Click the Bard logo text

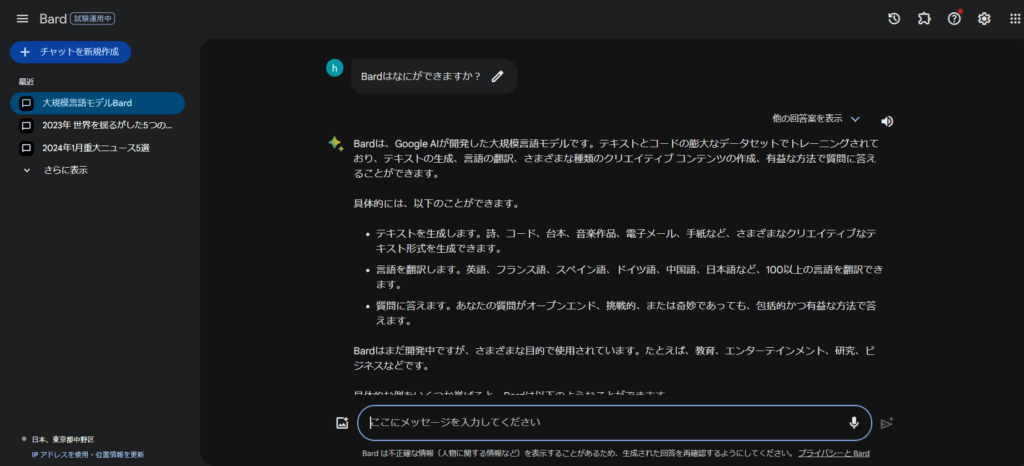click(53, 19)
